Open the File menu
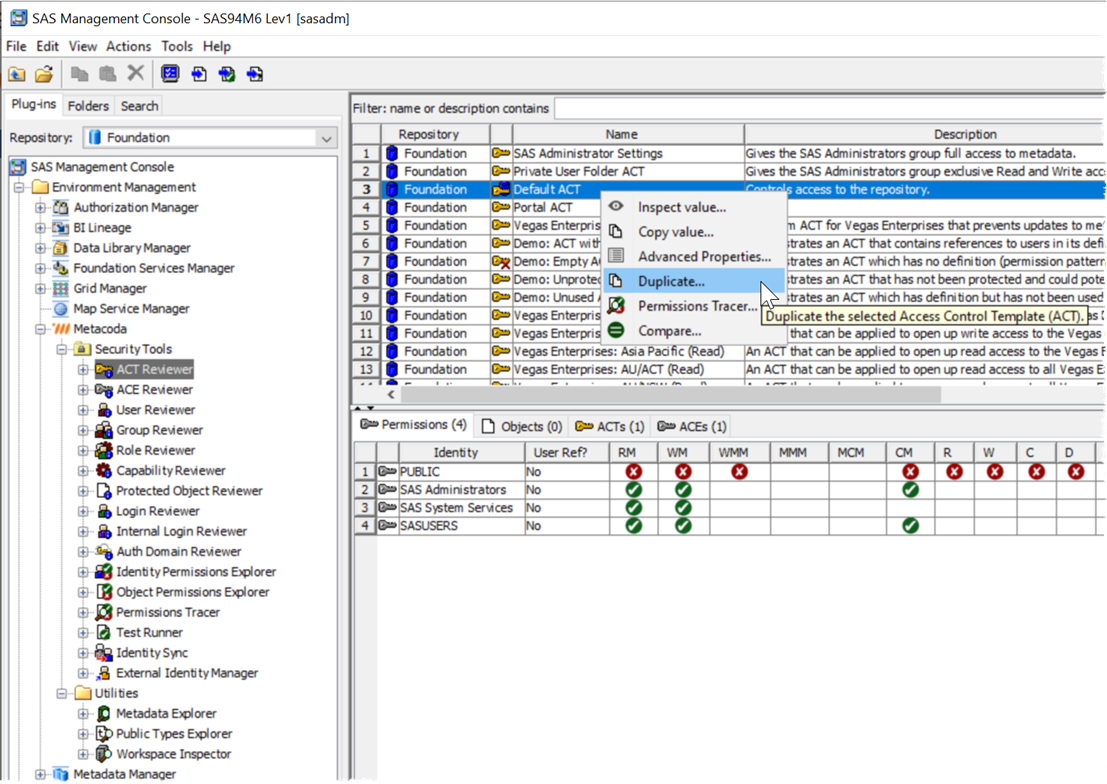 click(x=16, y=47)
